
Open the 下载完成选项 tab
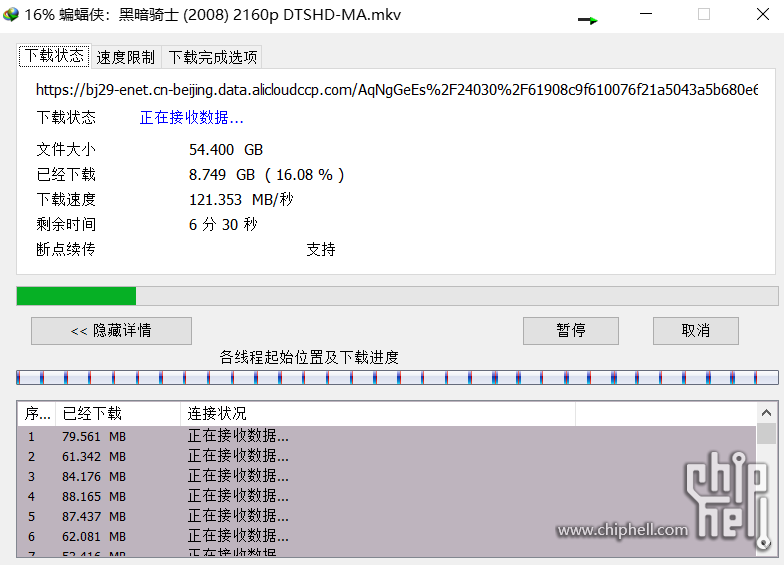click(x=212, y=58)
